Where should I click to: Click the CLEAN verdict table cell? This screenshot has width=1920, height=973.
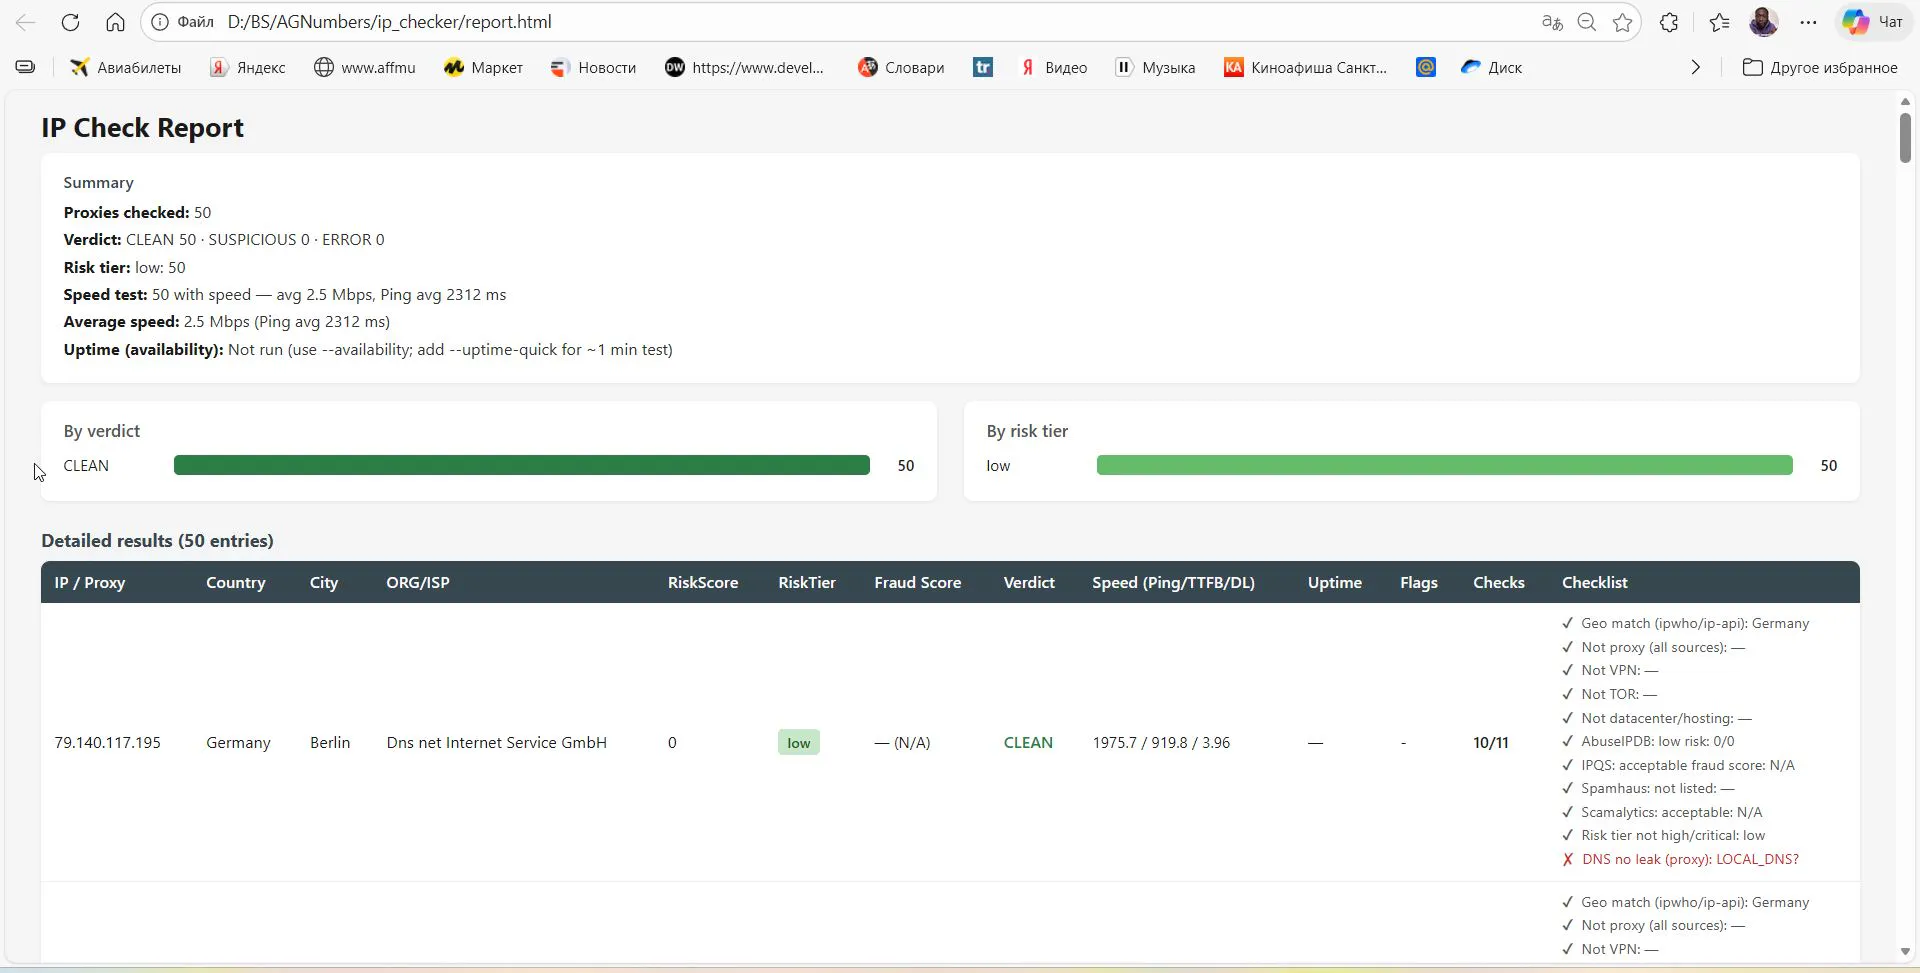(x=1028, y=742)
